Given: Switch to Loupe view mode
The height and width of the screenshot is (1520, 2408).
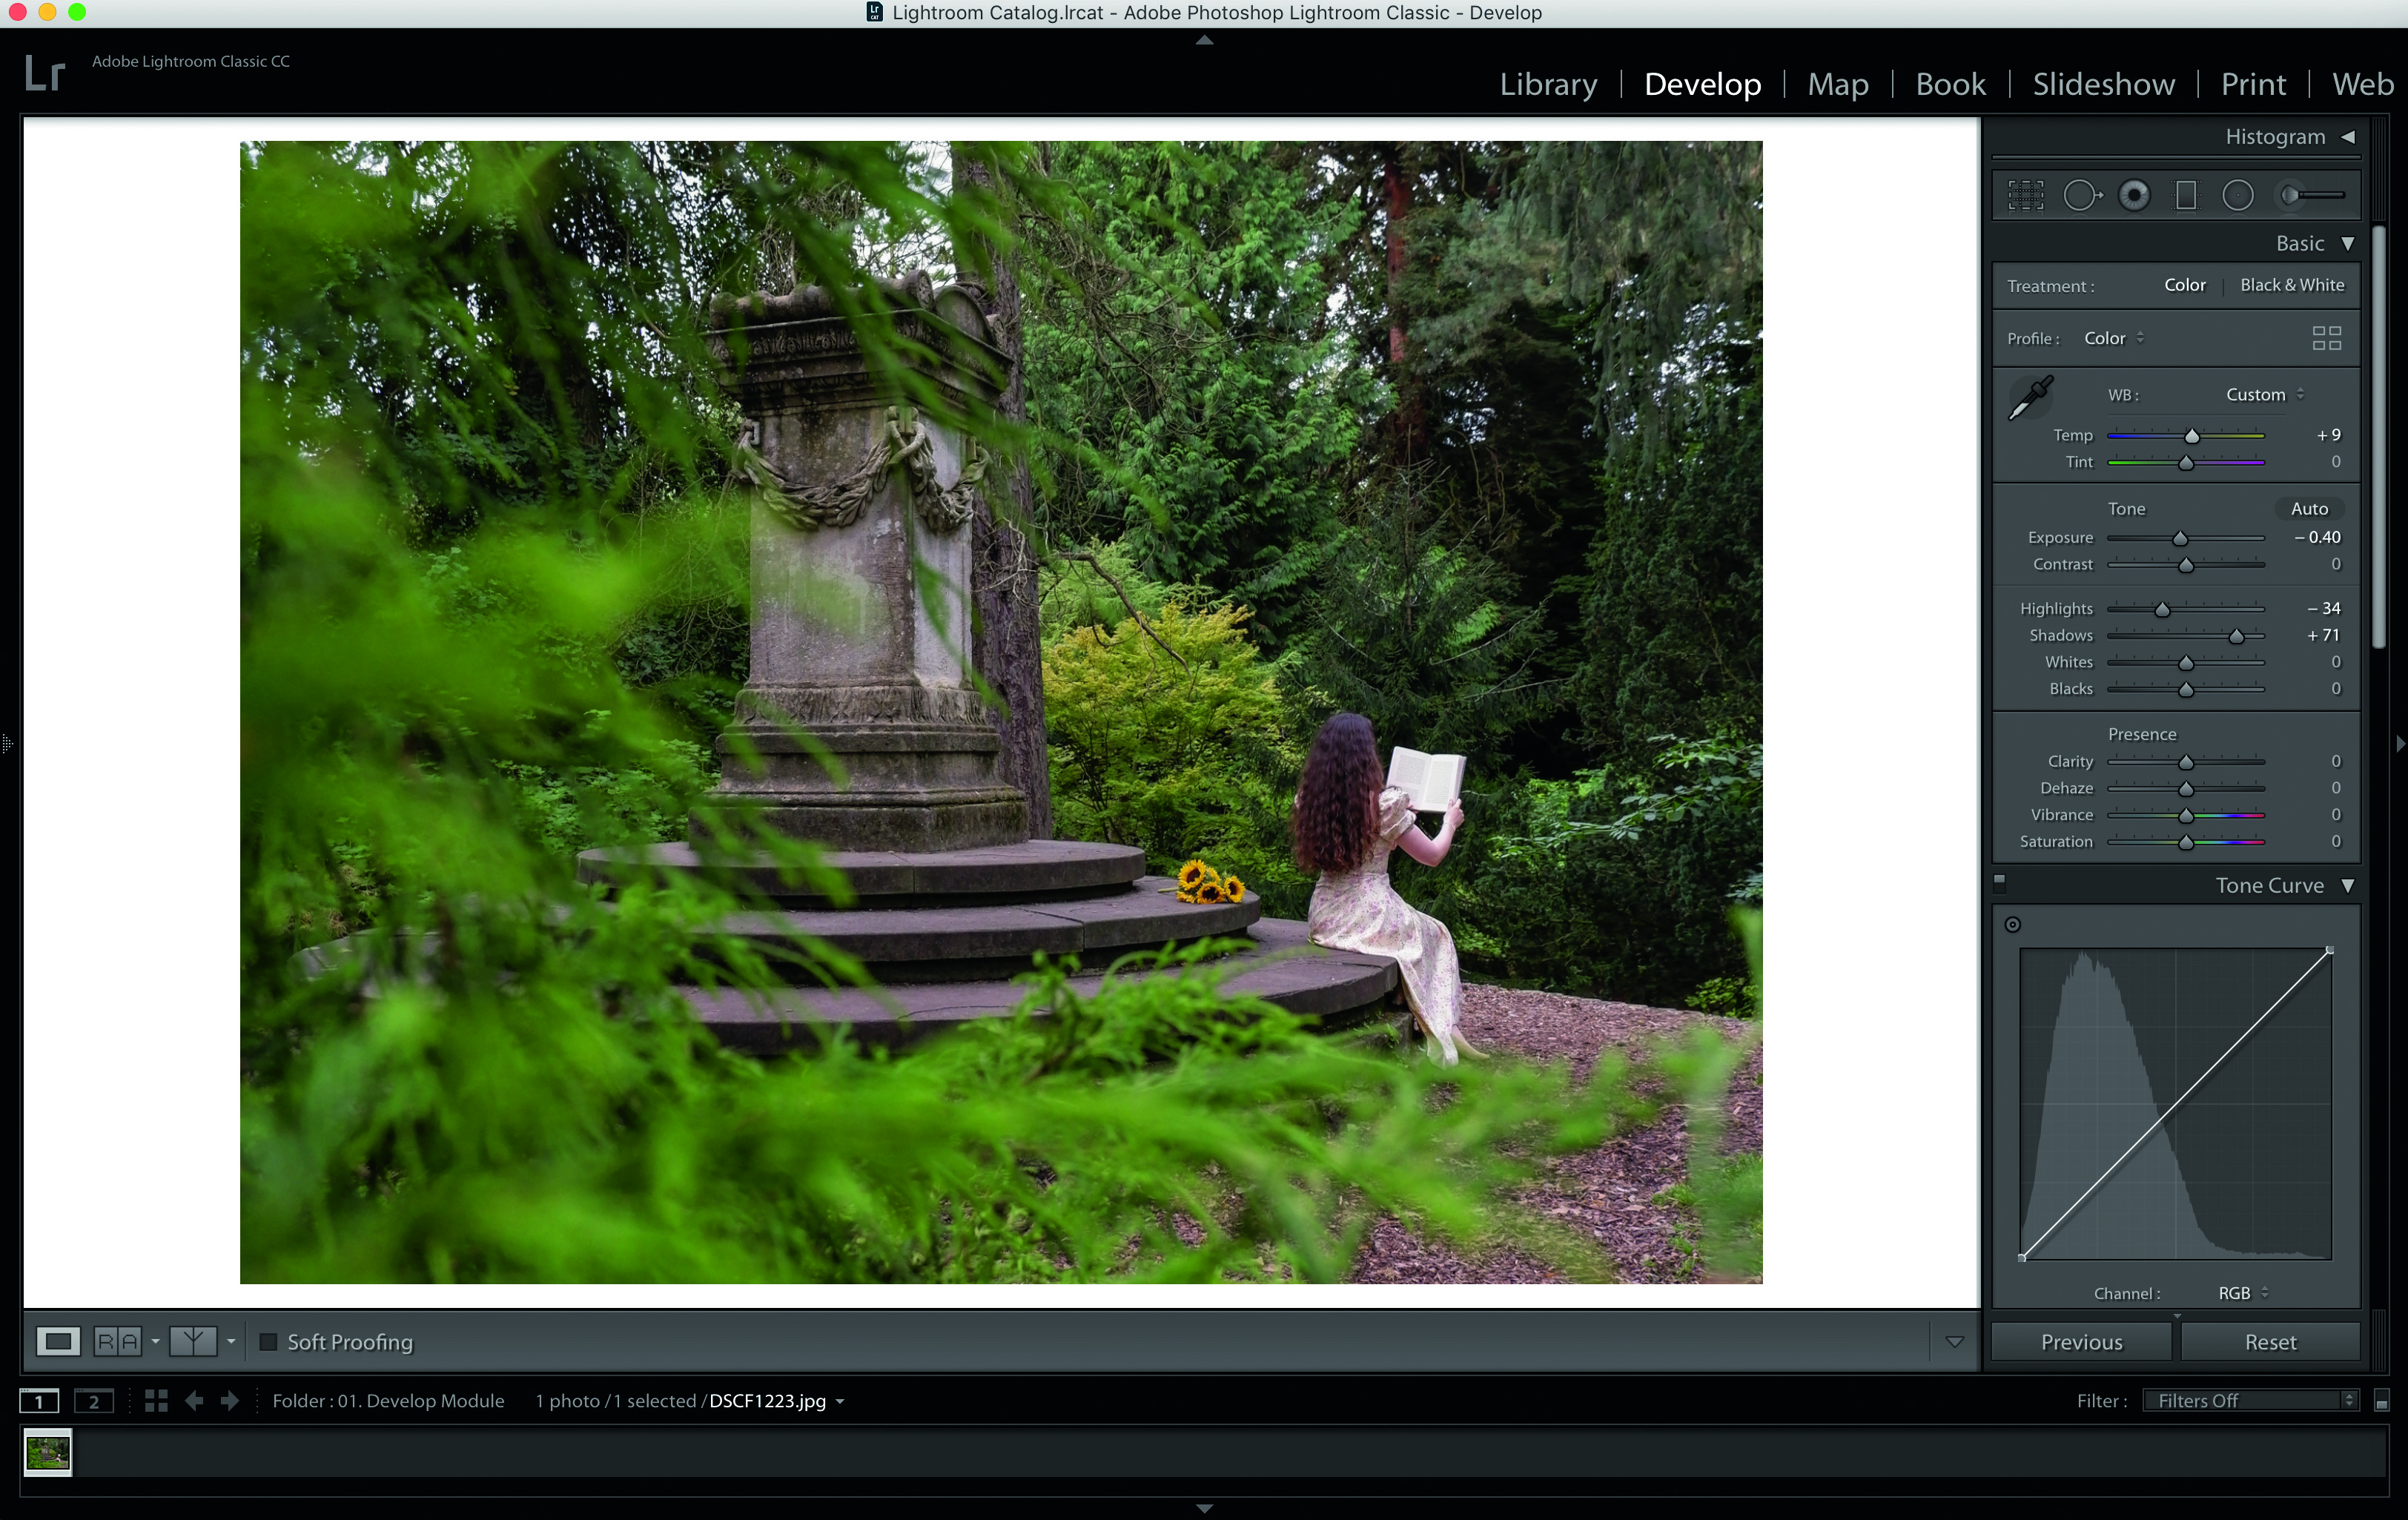Looking at the screenshot, I should pyautogui.click(x=58, y=1341).
